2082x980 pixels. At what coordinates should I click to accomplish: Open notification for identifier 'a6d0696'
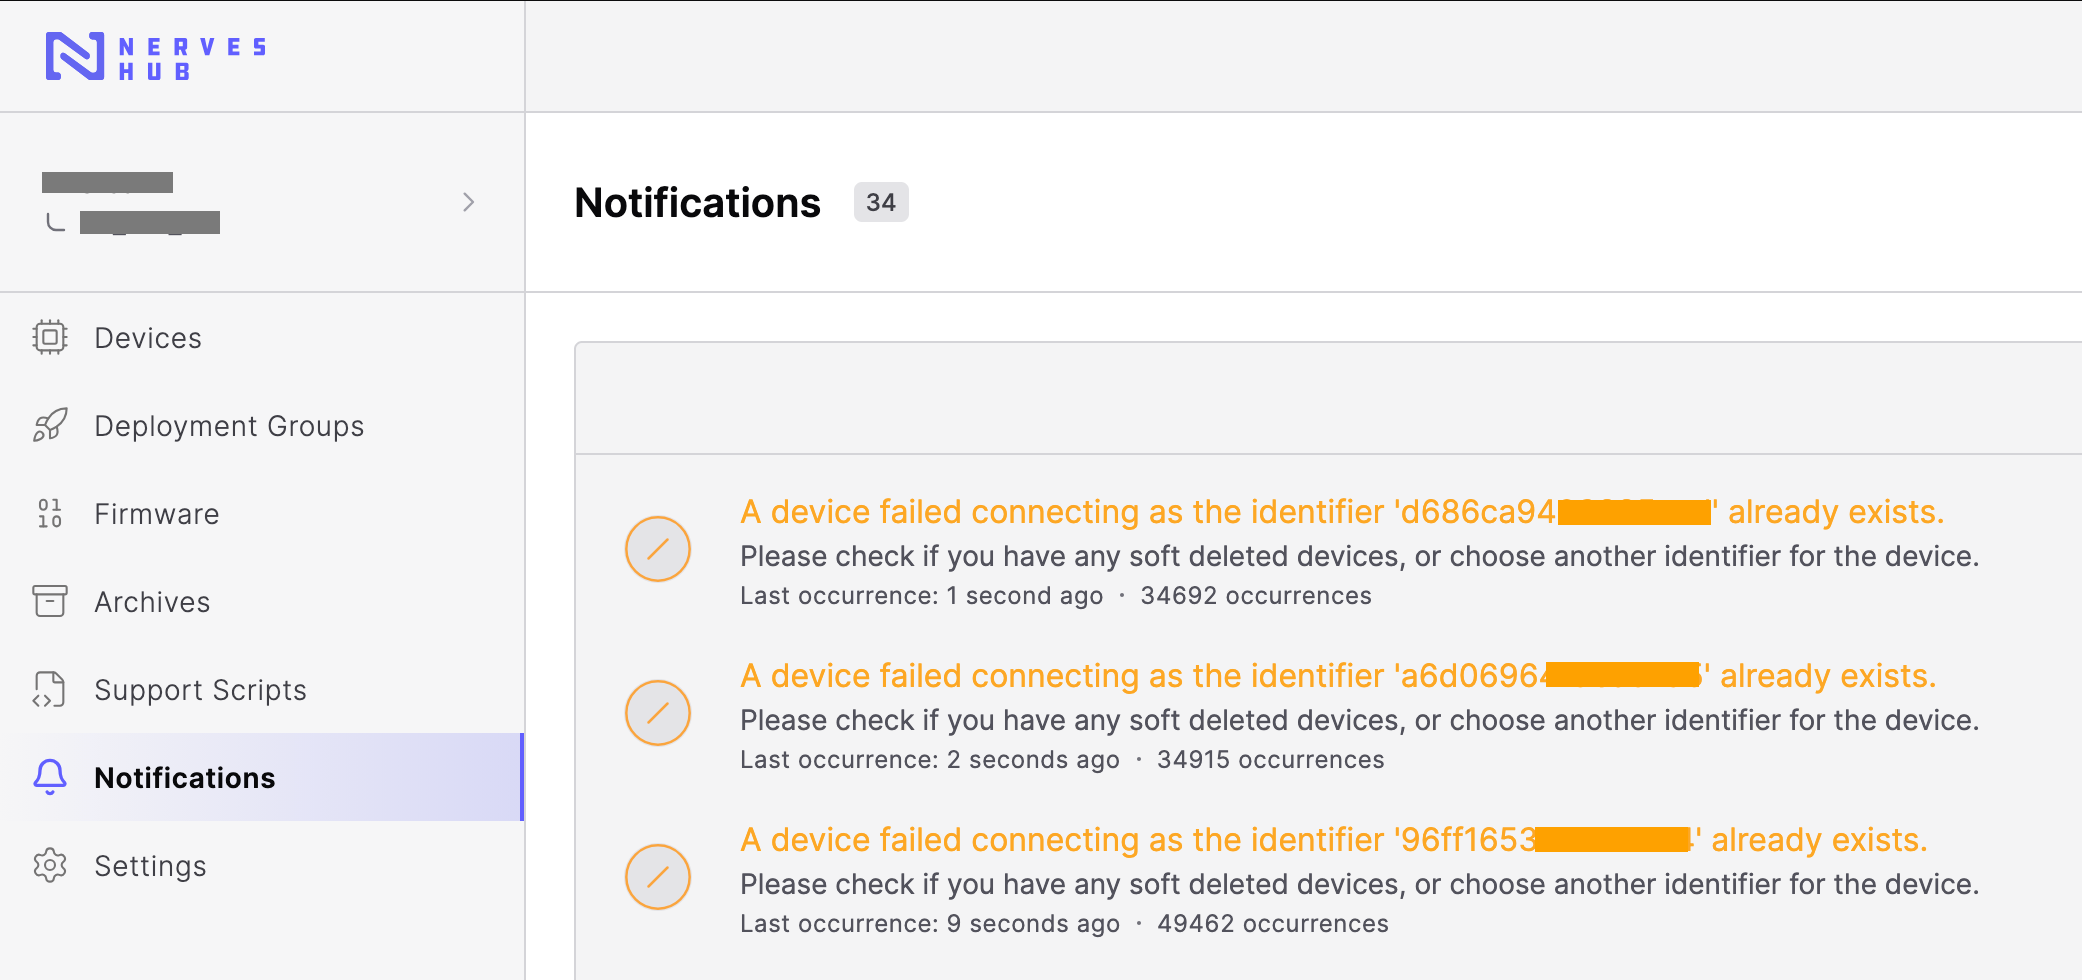pos(1338,676)
